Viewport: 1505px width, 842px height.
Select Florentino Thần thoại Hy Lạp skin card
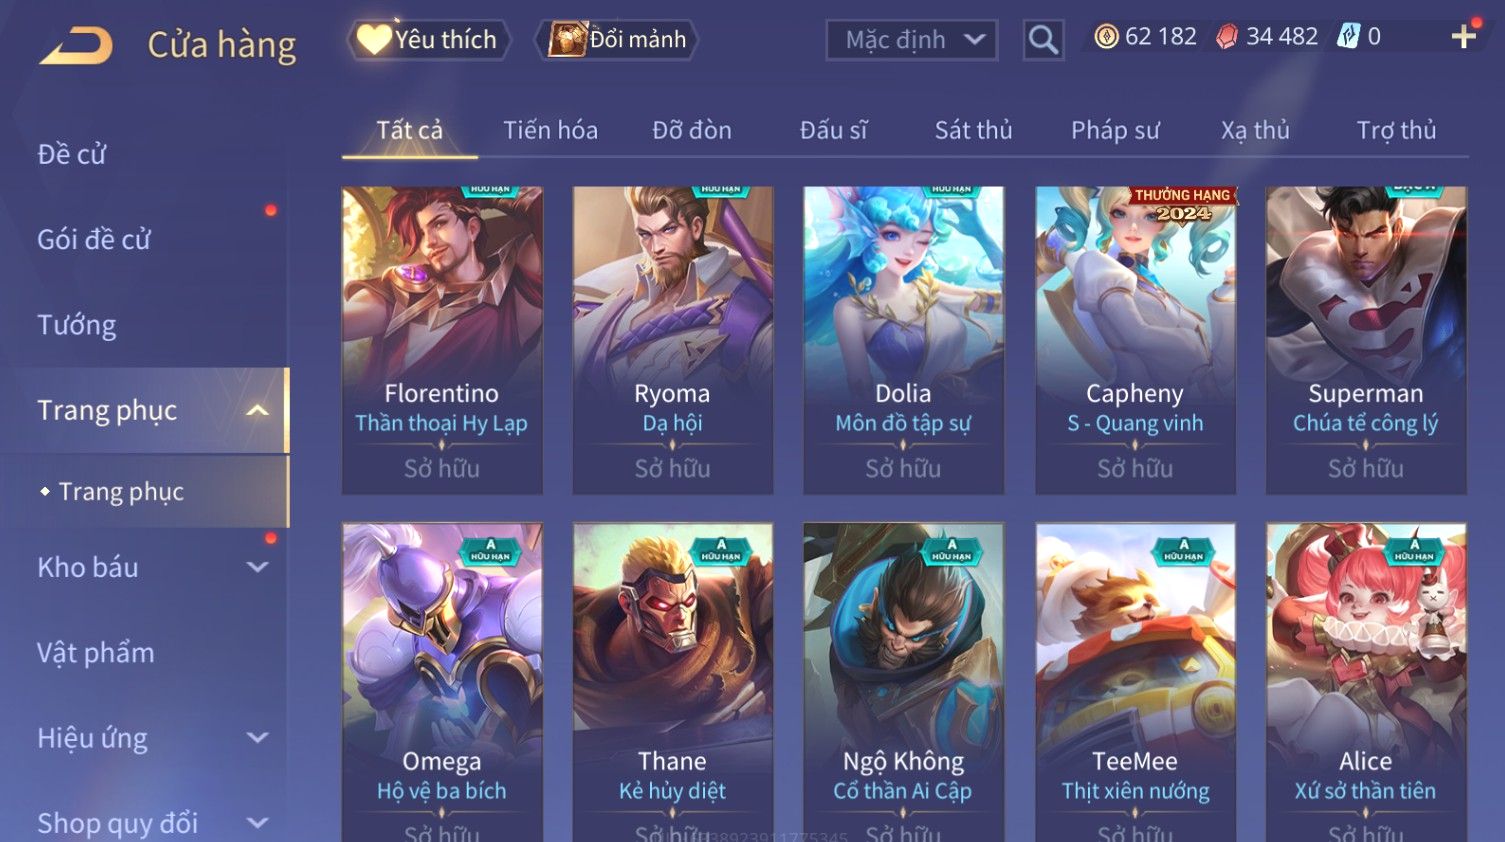click(x=442, y=340)
